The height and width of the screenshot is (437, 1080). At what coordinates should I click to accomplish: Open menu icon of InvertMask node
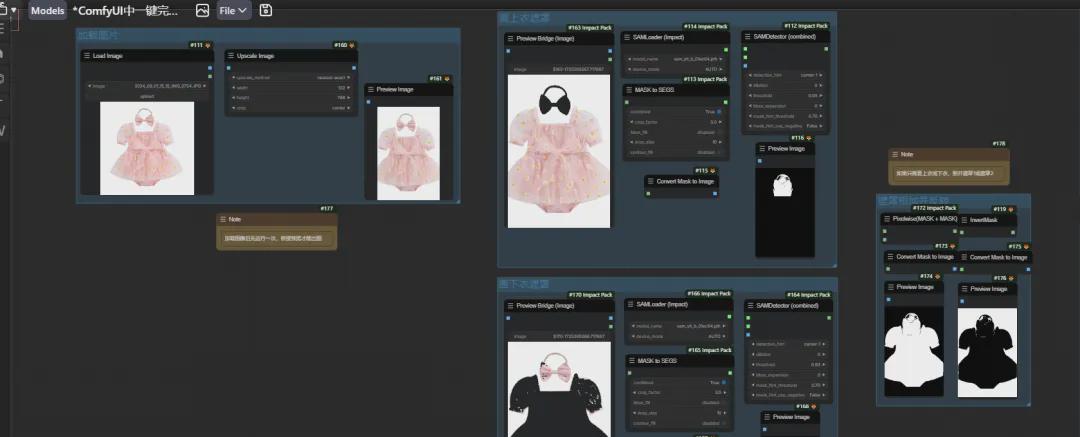[x=964, y=220]
